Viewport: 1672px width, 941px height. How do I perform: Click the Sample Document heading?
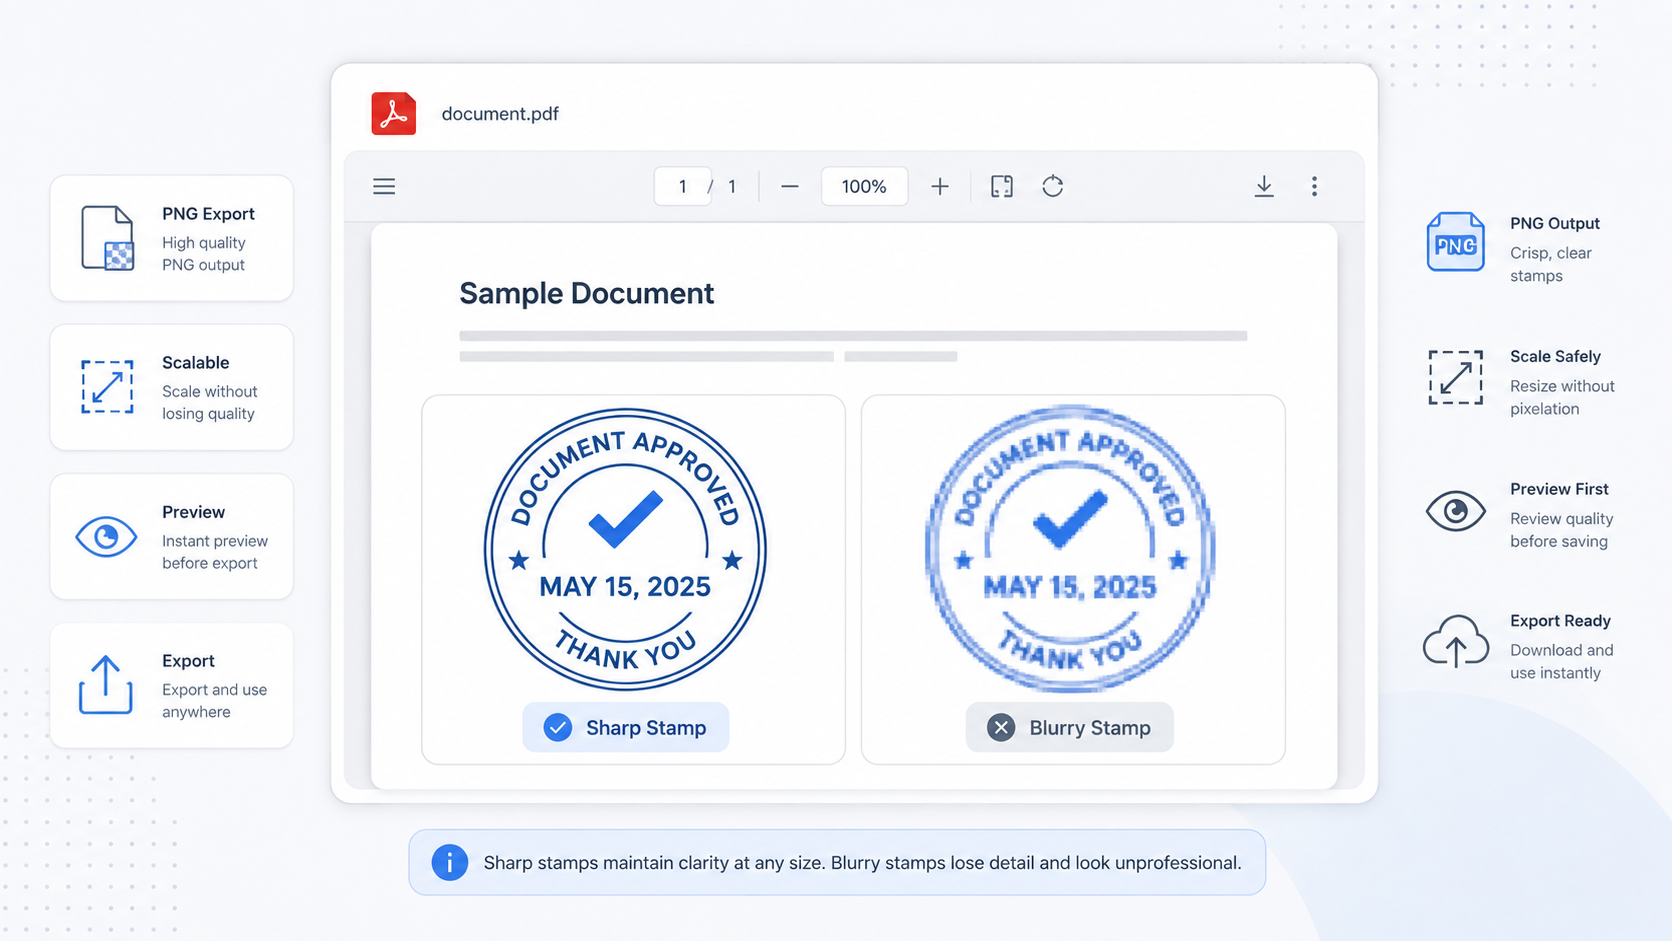tap(587, 293)
